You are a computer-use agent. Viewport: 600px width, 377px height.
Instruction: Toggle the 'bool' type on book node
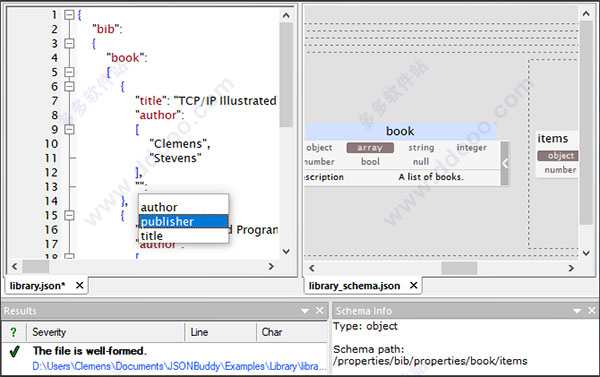tap(370, 162)
